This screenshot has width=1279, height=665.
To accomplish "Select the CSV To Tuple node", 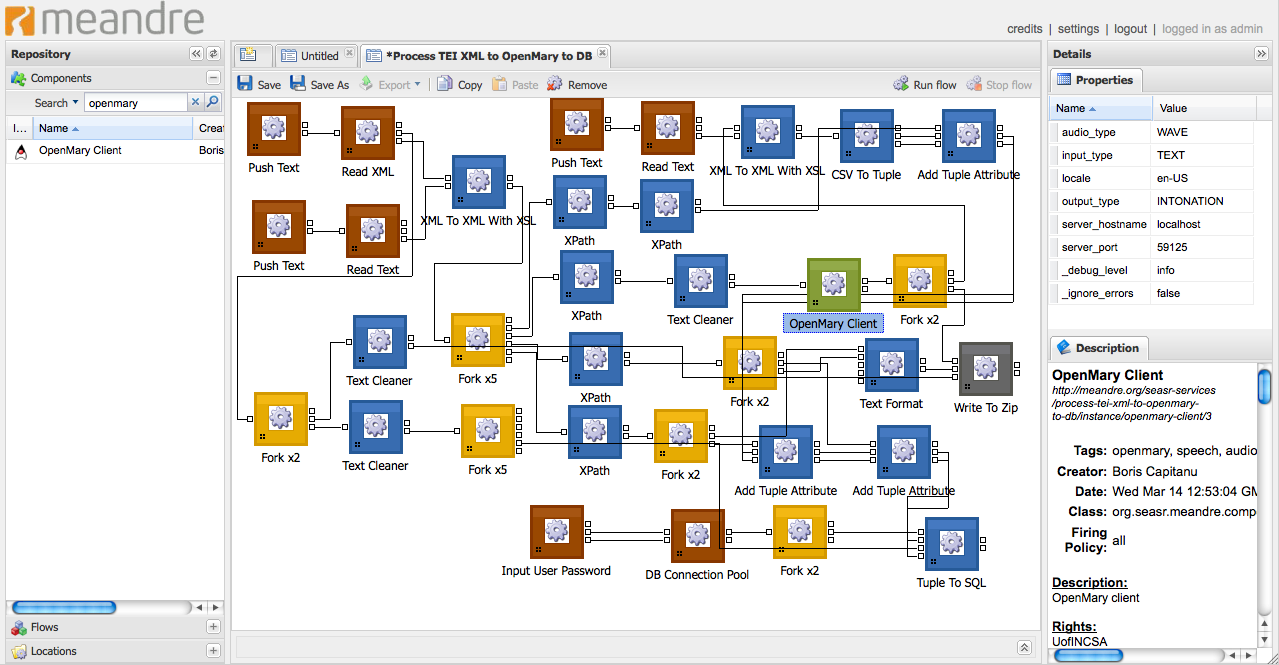I will click(867, 136).
